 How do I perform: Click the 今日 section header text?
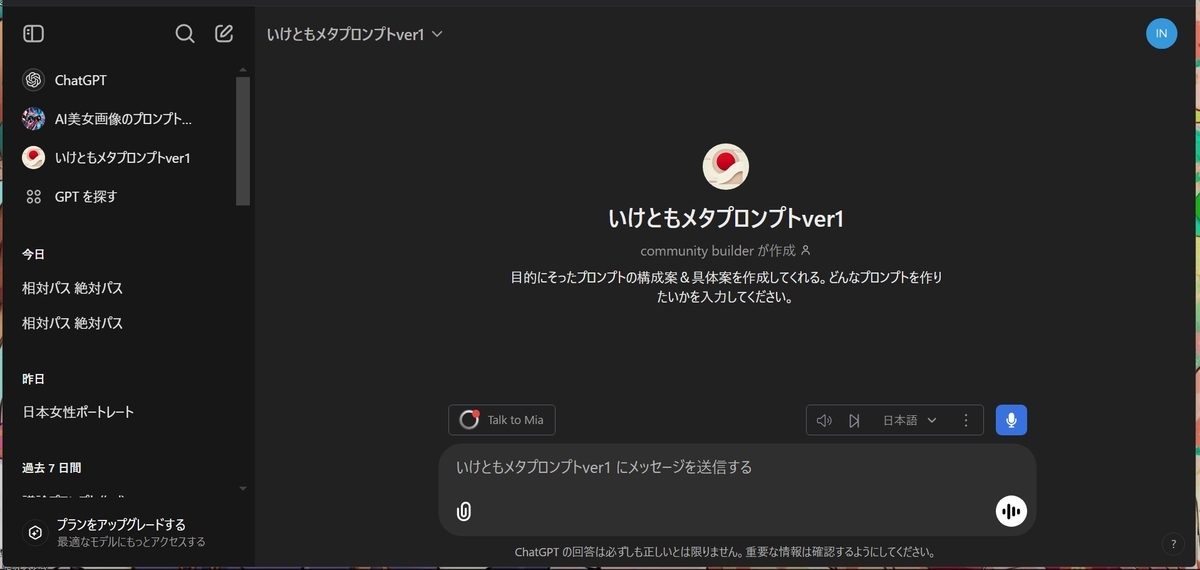34,254
